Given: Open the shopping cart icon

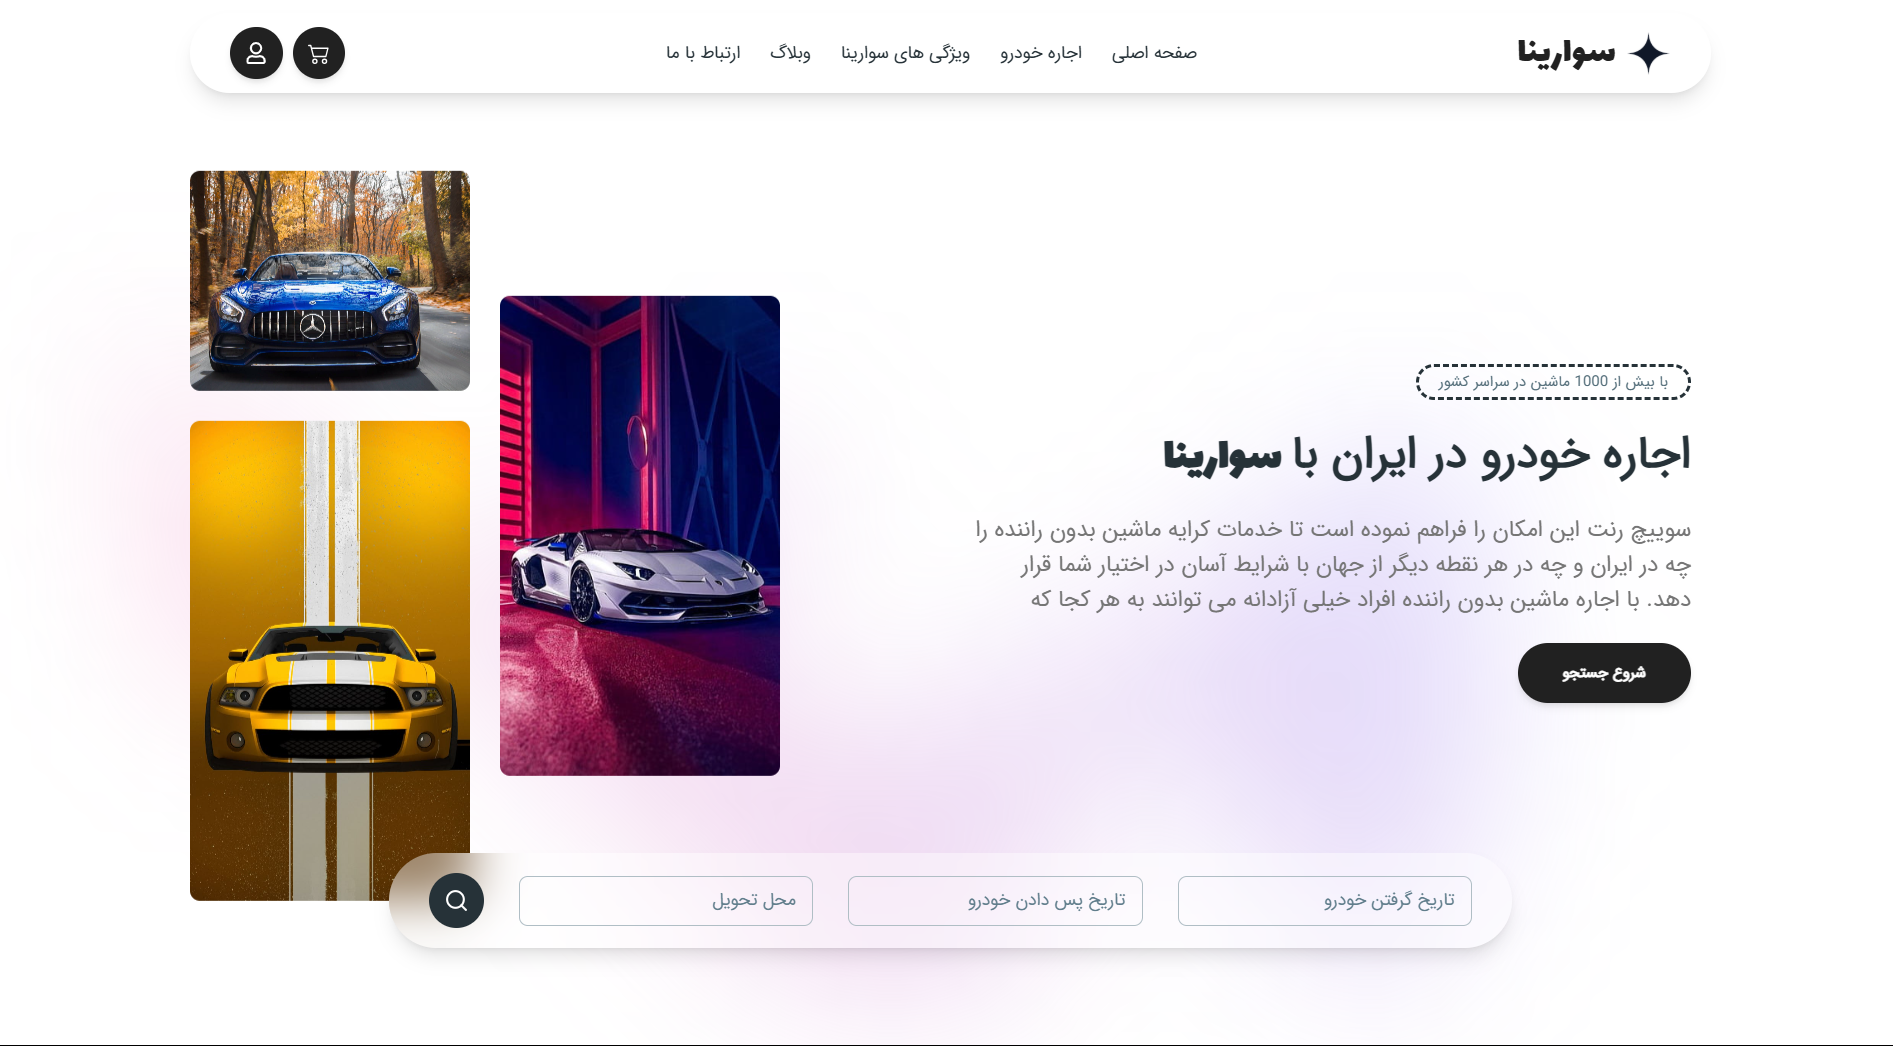Looking at the screenshot, I should 319,53.
